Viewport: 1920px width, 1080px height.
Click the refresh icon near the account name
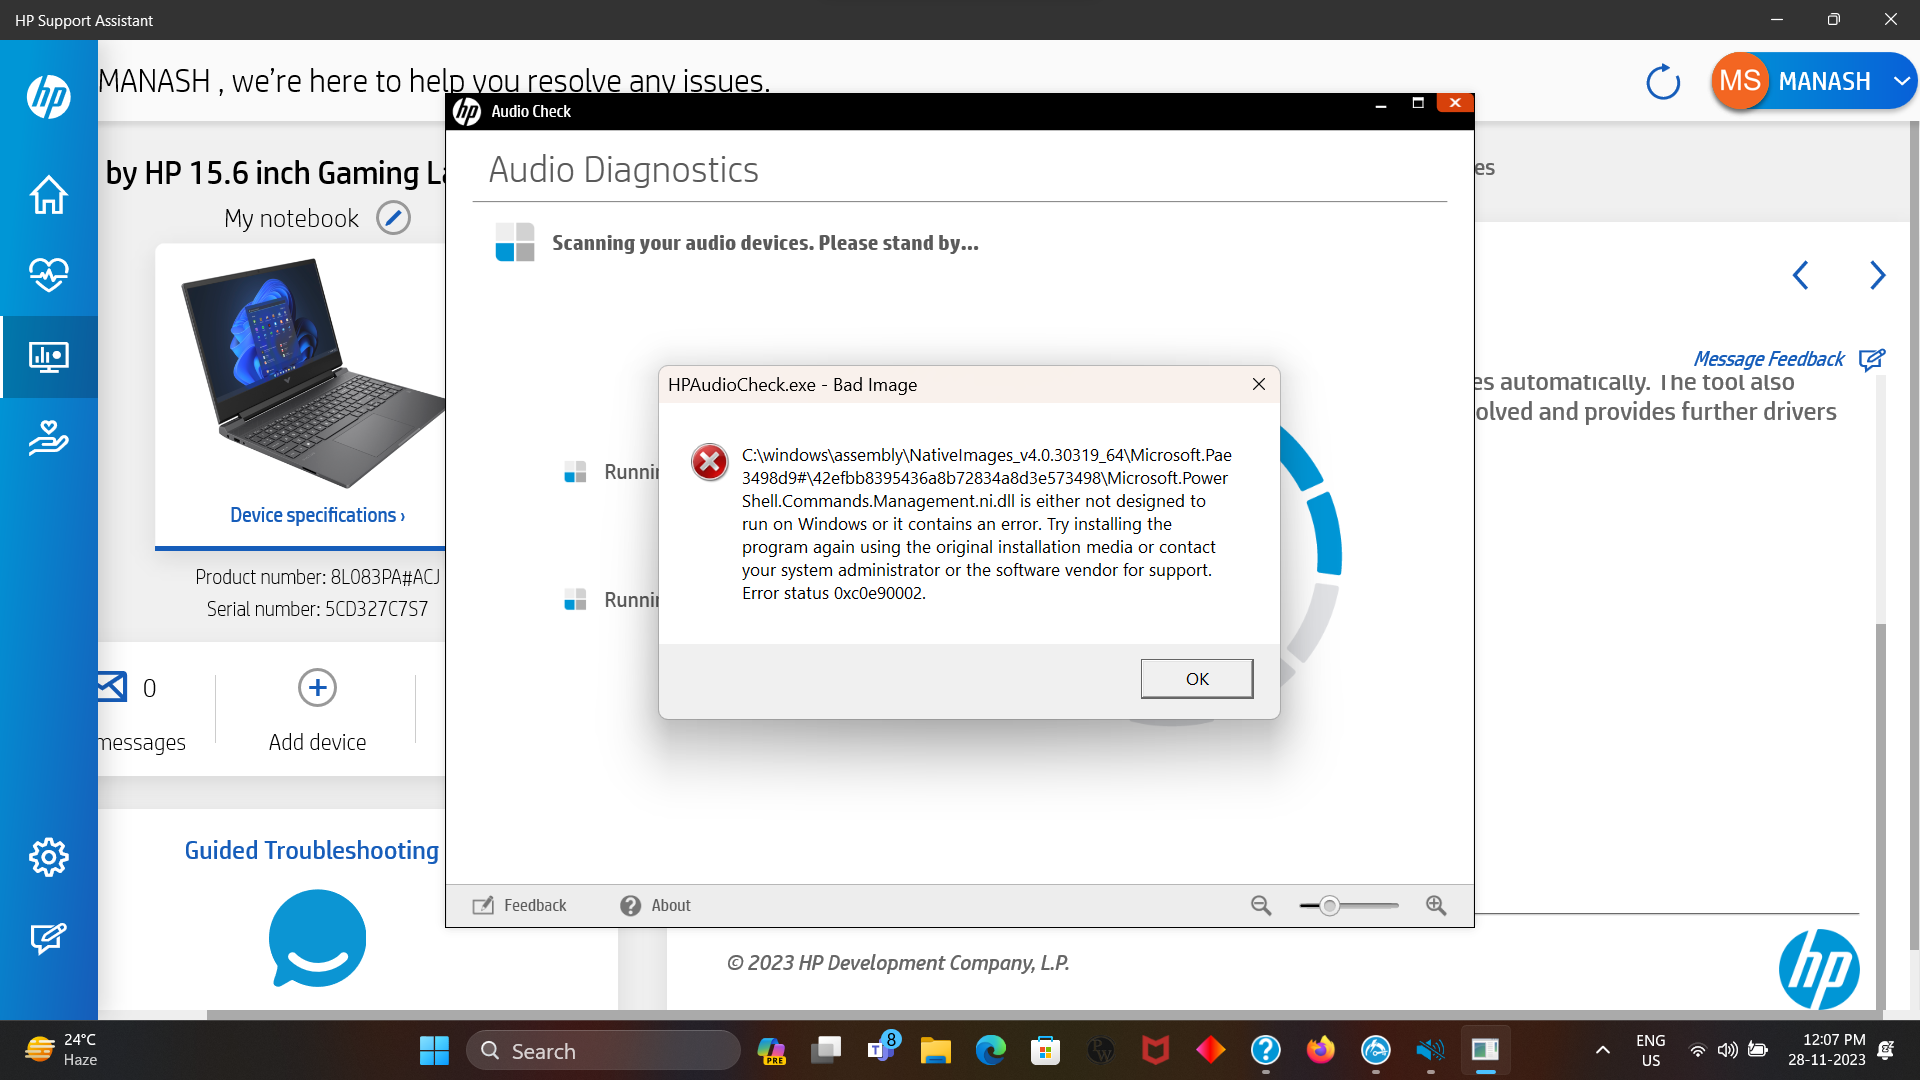tap(1662, 82)
